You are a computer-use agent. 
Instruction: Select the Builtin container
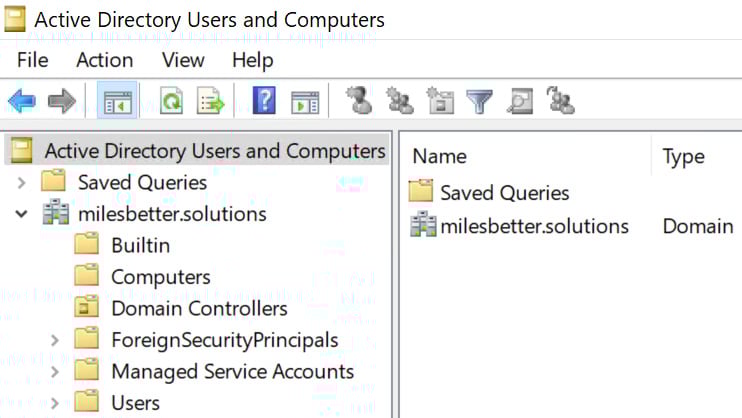coord(141,246)
